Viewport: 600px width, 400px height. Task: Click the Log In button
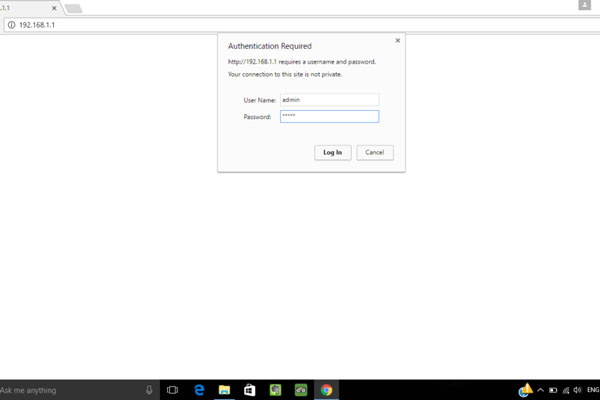pyautogui.click(x=333, y=152)
